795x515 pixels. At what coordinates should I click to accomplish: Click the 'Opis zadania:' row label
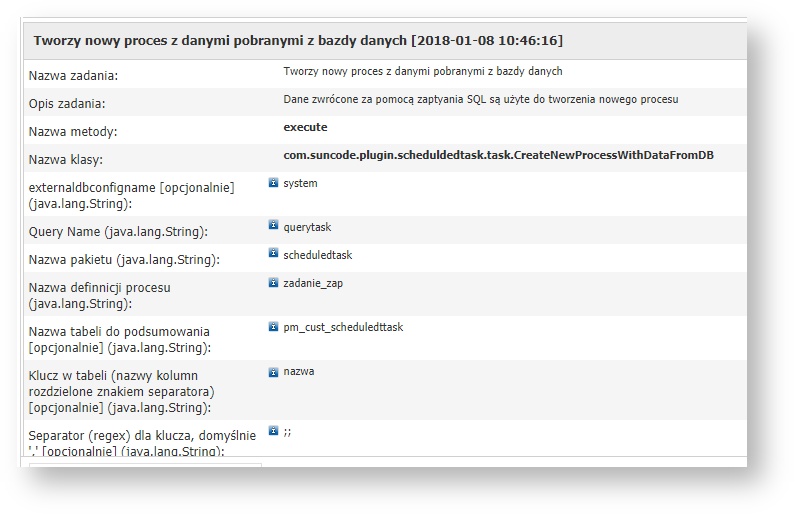pos(67,104)
